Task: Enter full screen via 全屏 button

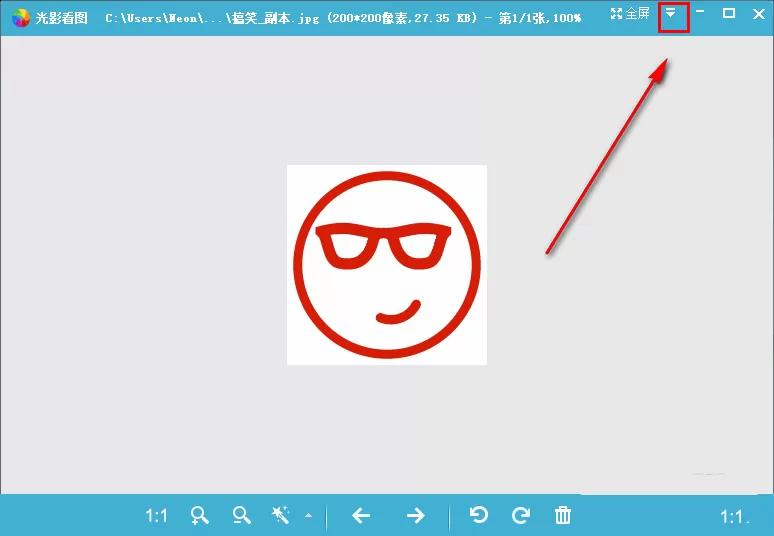Action: tap(630, 13)
